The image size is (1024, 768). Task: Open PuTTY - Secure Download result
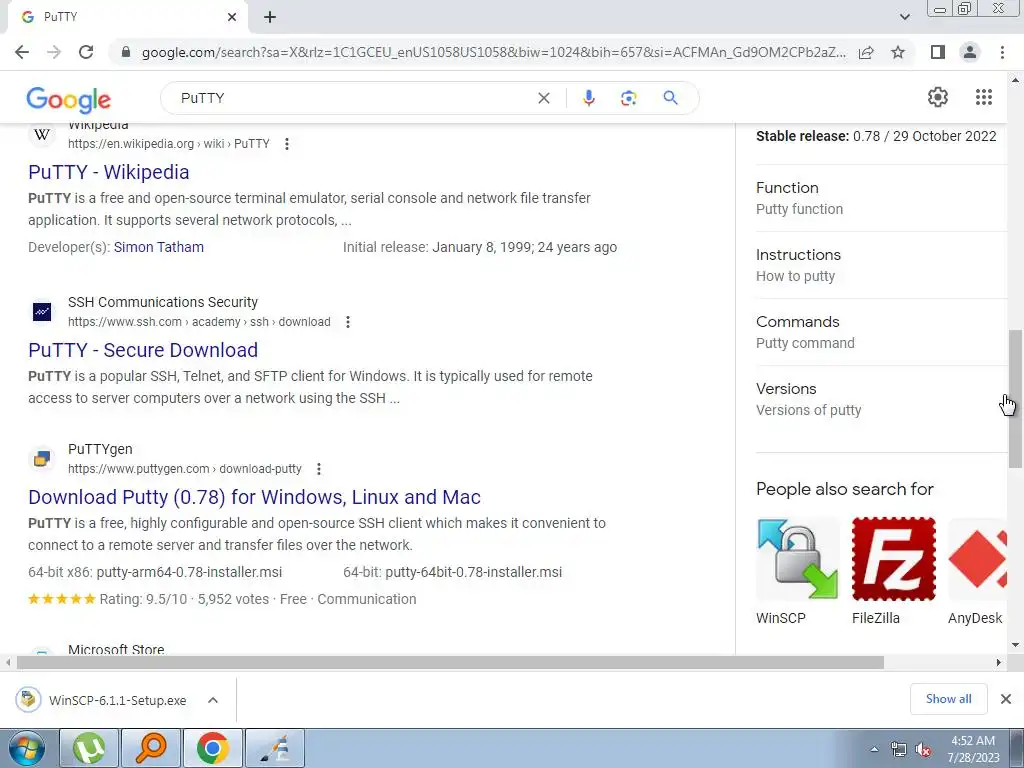(x=143, y=350)
